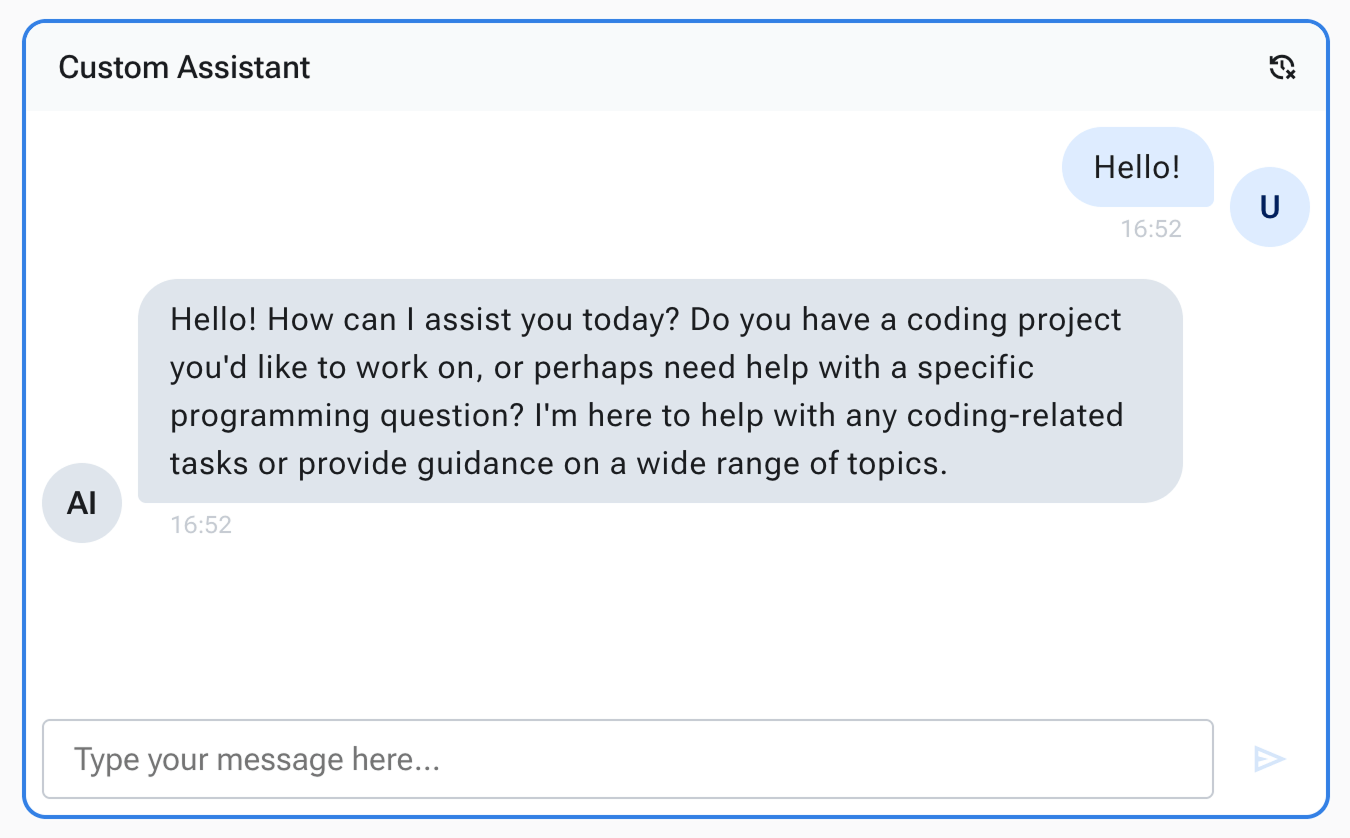Click the AI assistant's reply bubble
The image size is (1350, 838).
pos(660,390)
